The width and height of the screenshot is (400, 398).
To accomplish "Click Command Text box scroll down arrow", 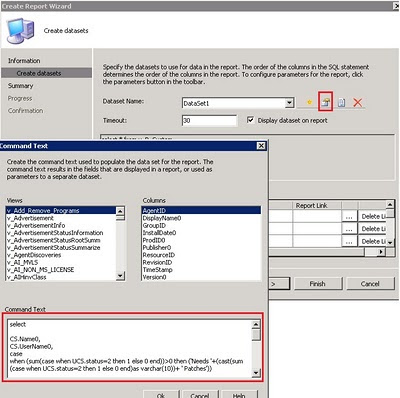I will point(256,373).
